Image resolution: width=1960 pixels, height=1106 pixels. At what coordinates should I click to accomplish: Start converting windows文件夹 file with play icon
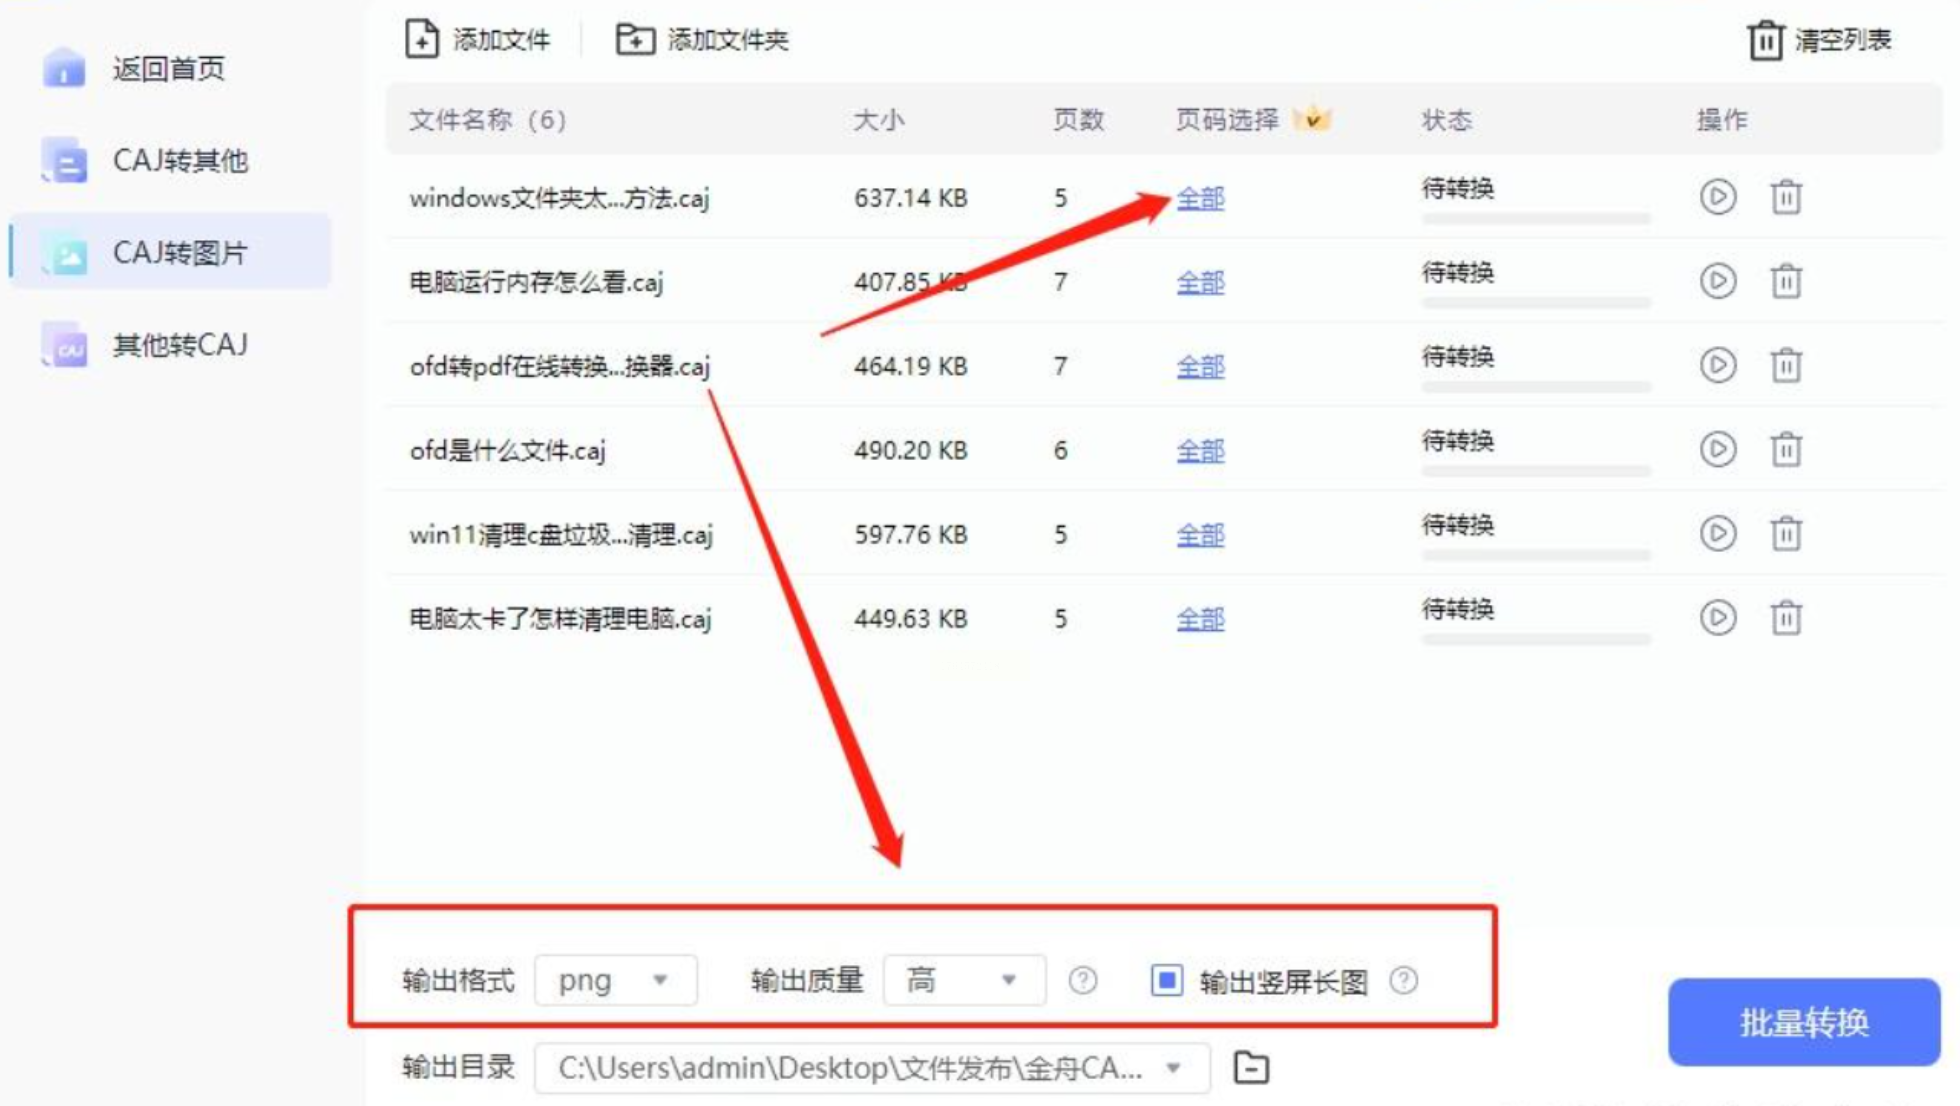click(x=1717, y=197)
